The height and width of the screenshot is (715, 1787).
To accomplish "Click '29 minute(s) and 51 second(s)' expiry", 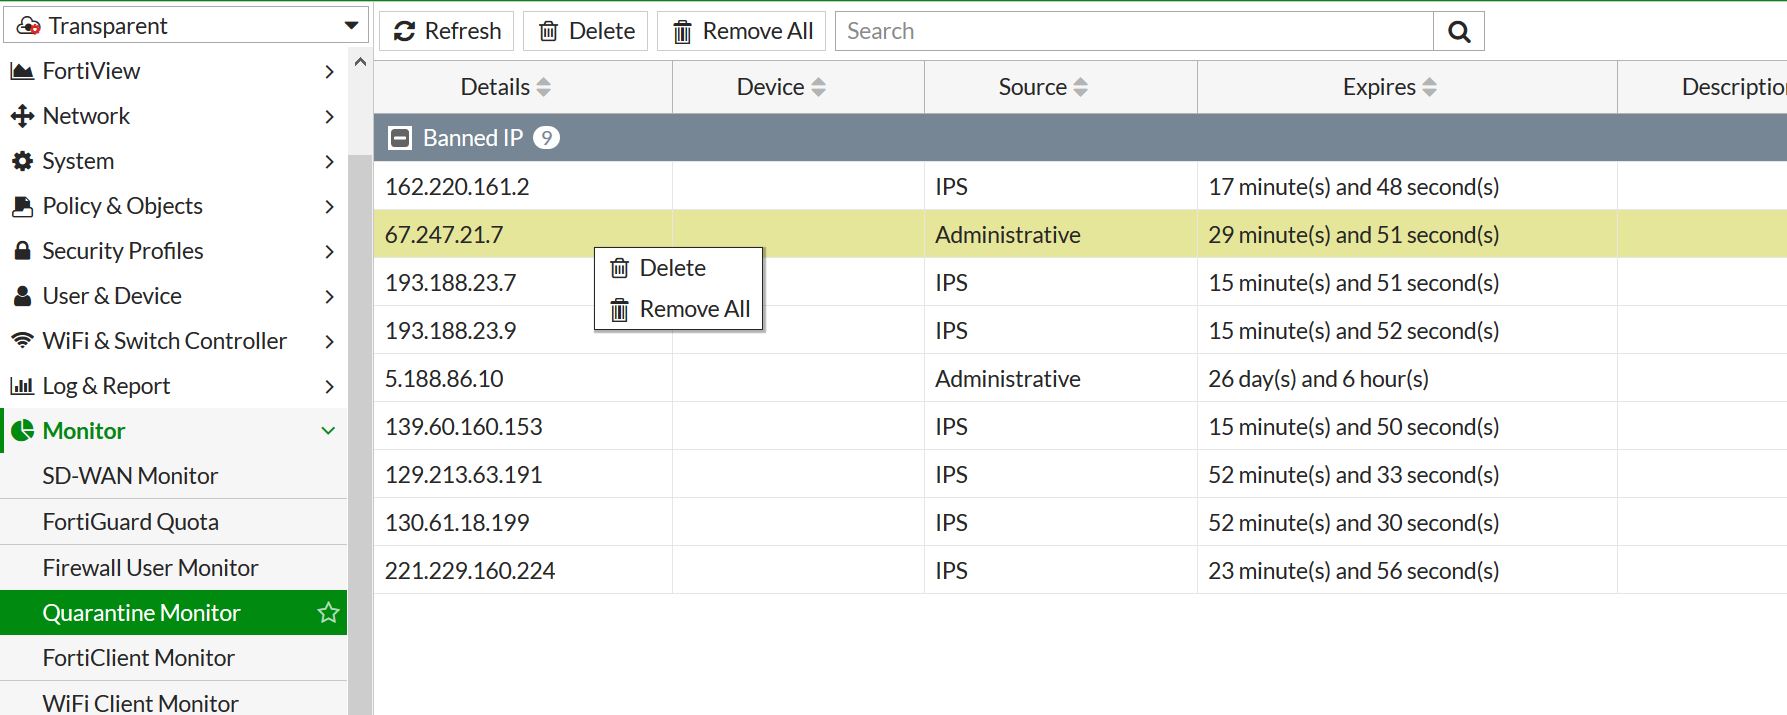I will 1353,235.
